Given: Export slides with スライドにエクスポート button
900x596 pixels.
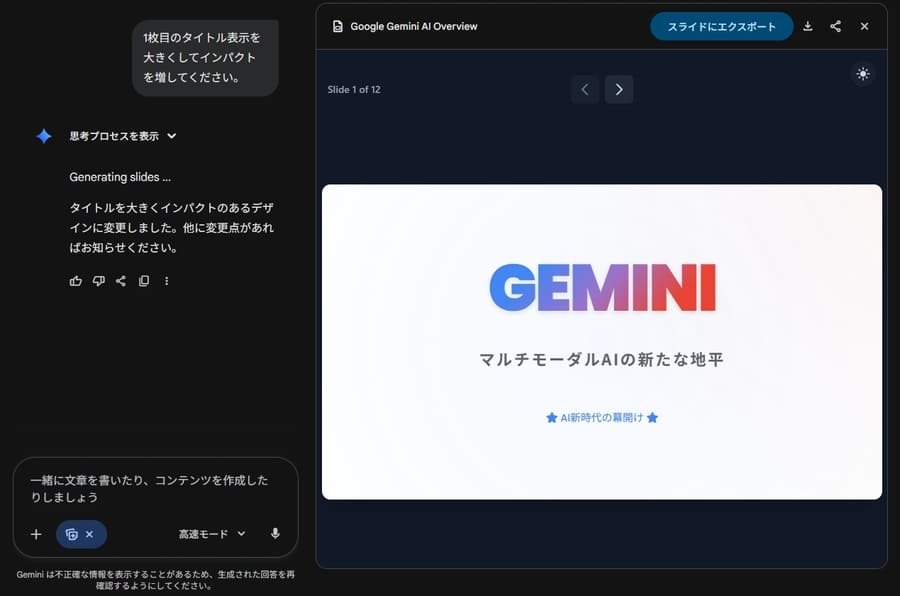Looking at the screenshot, I should (x=721, y=26).
